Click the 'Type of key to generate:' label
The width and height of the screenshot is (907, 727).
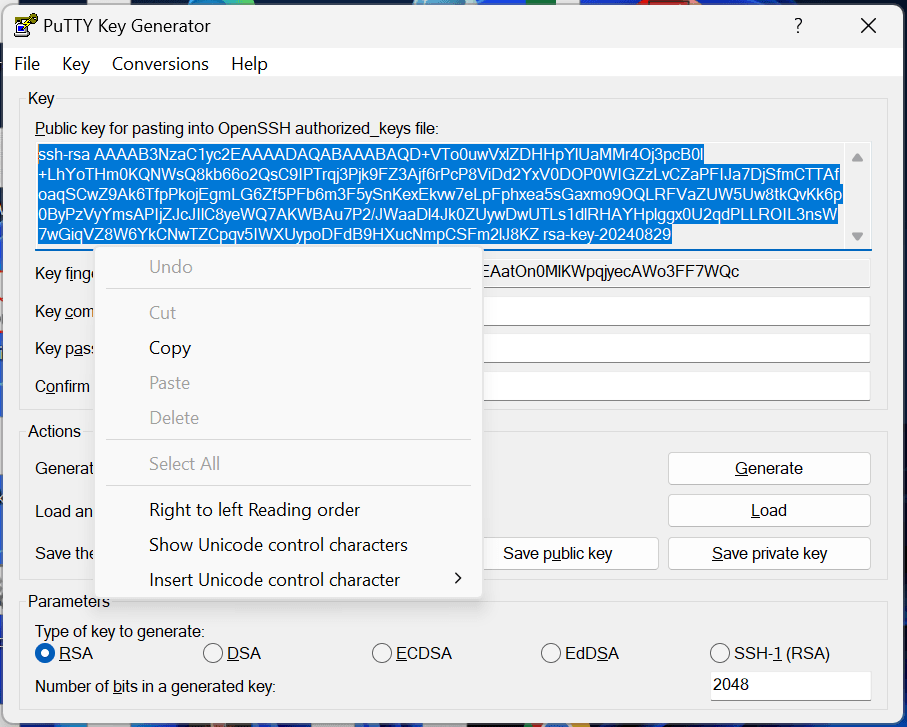click(120, 631)
